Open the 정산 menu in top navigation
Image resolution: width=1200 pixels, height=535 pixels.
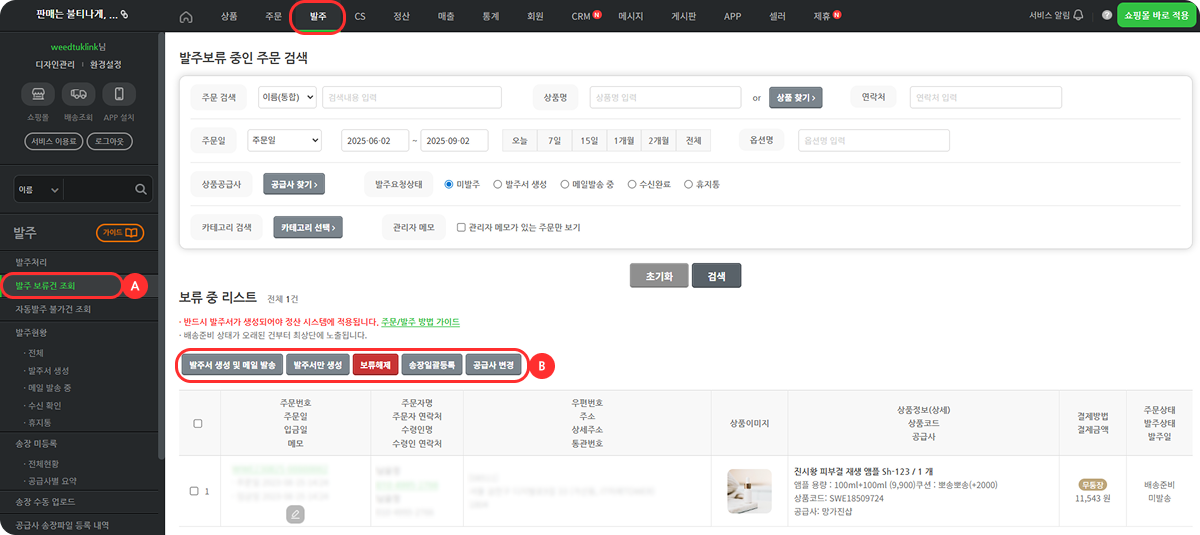401,17
